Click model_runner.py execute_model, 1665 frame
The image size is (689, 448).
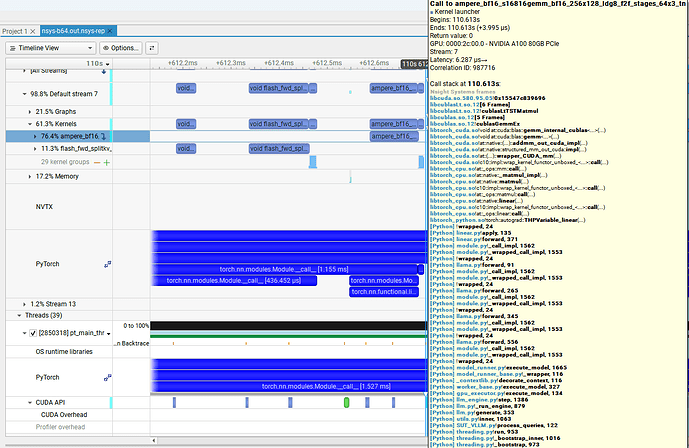[x=499, y=368]
